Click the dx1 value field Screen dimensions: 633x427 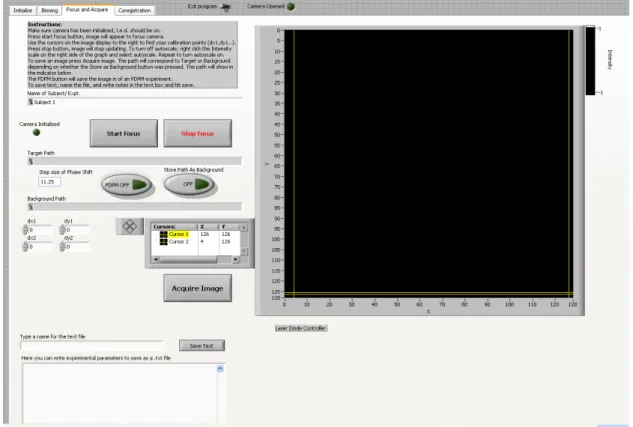(40, 230)
